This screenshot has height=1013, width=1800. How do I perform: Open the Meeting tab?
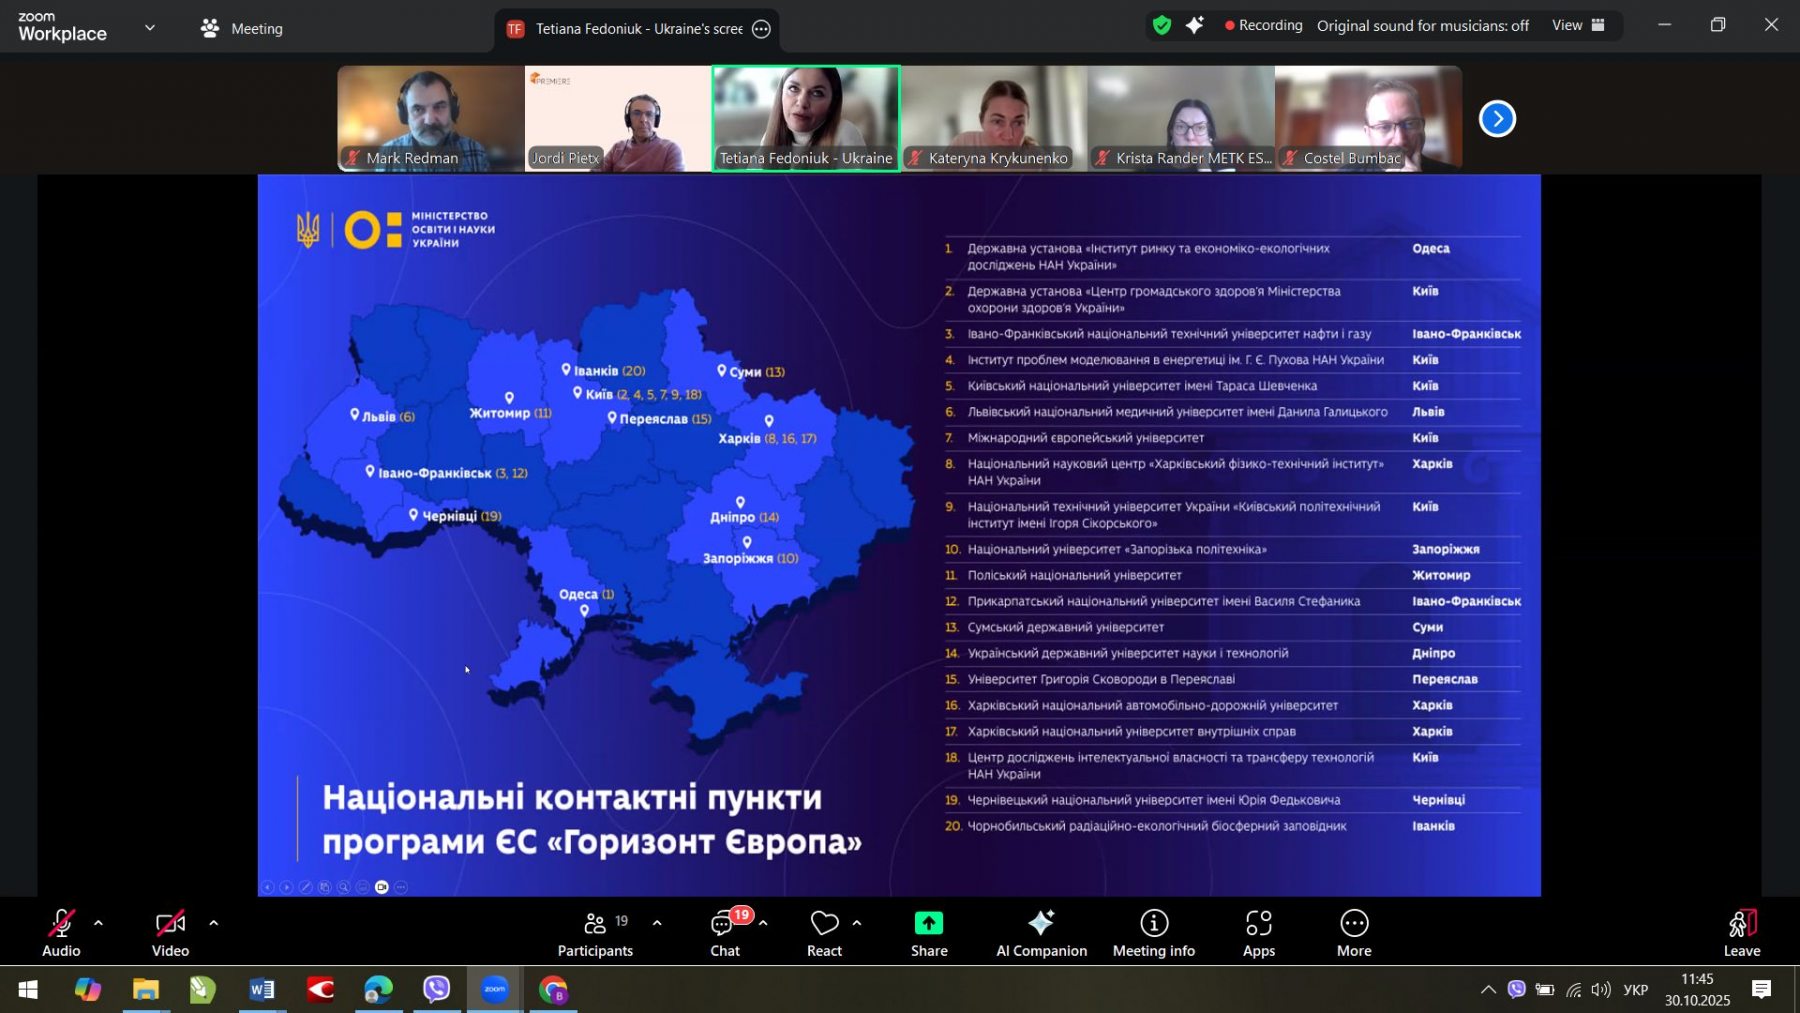(242, 29)
